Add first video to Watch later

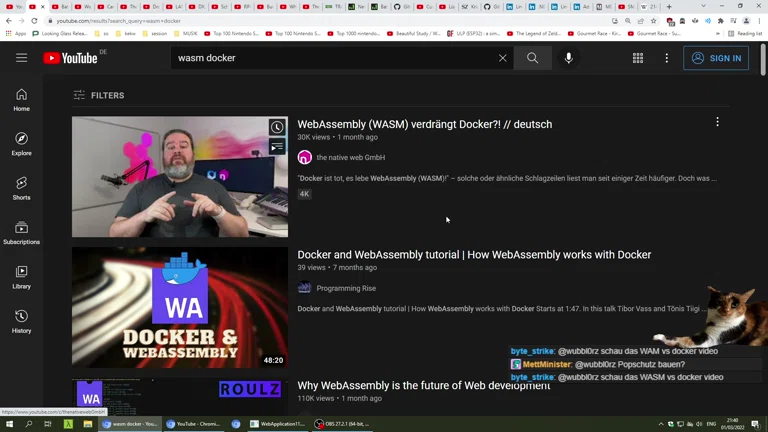click(277, 127)
